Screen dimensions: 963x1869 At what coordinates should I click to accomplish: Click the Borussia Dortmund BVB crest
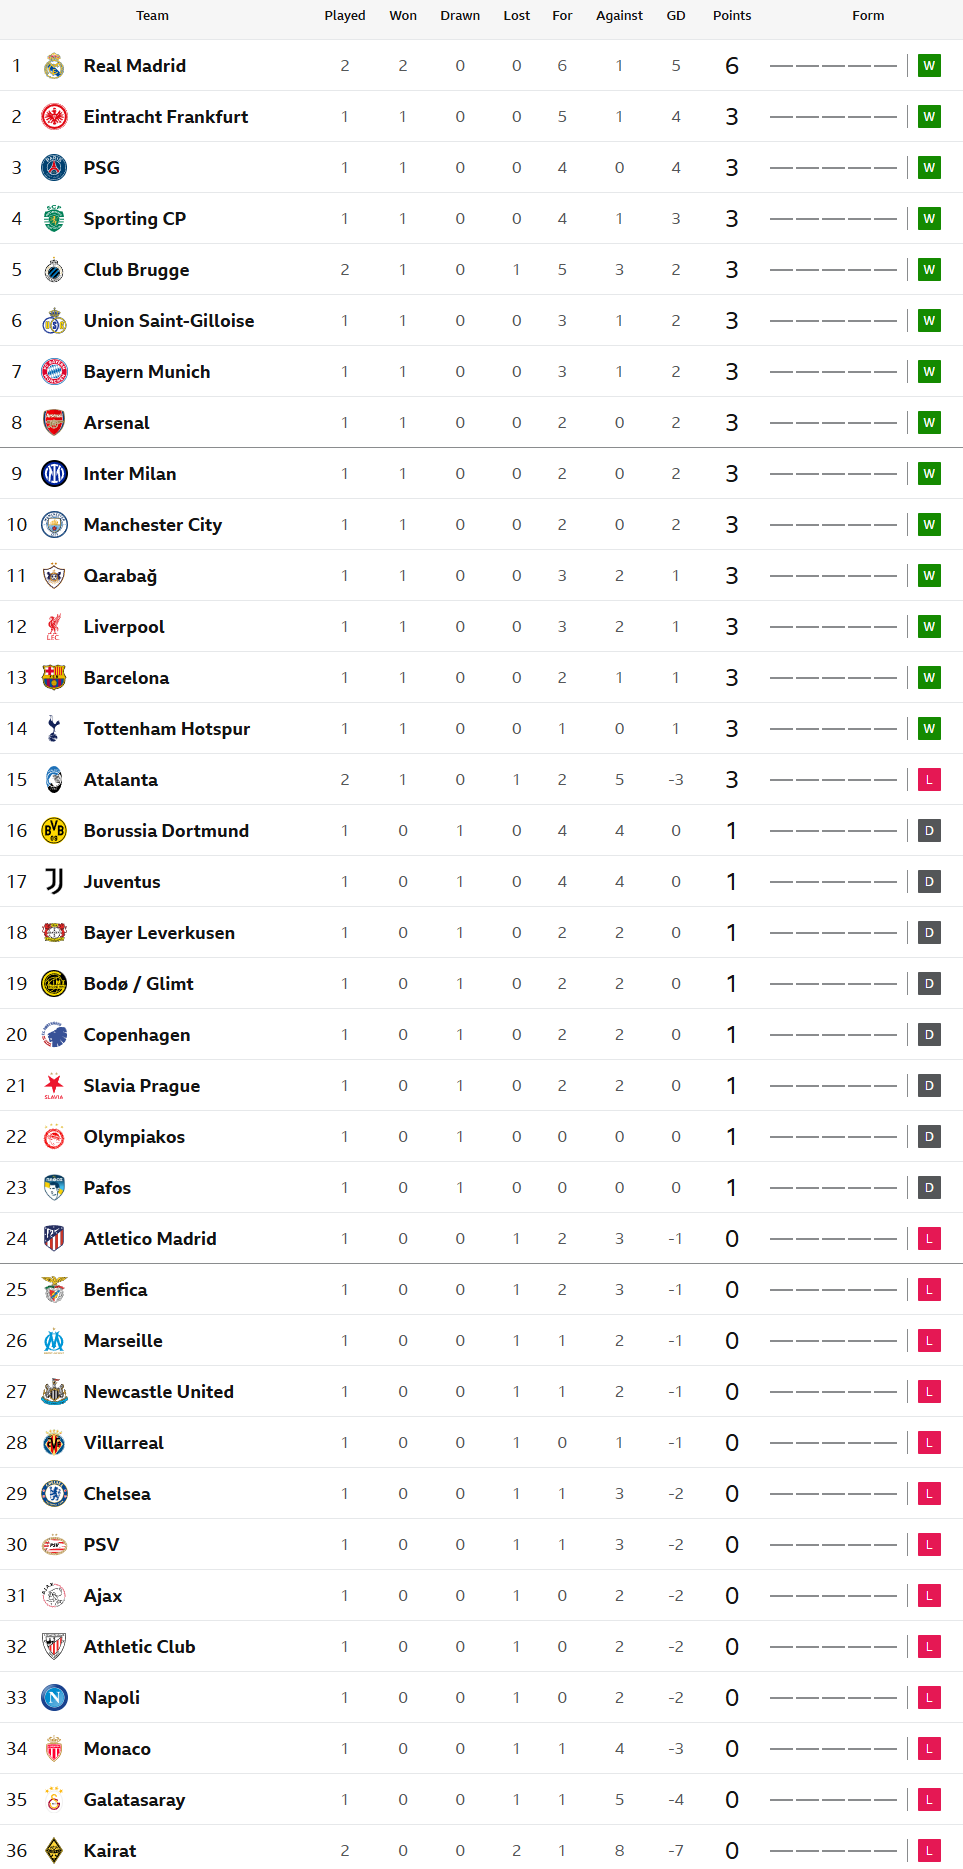(54, 831)
